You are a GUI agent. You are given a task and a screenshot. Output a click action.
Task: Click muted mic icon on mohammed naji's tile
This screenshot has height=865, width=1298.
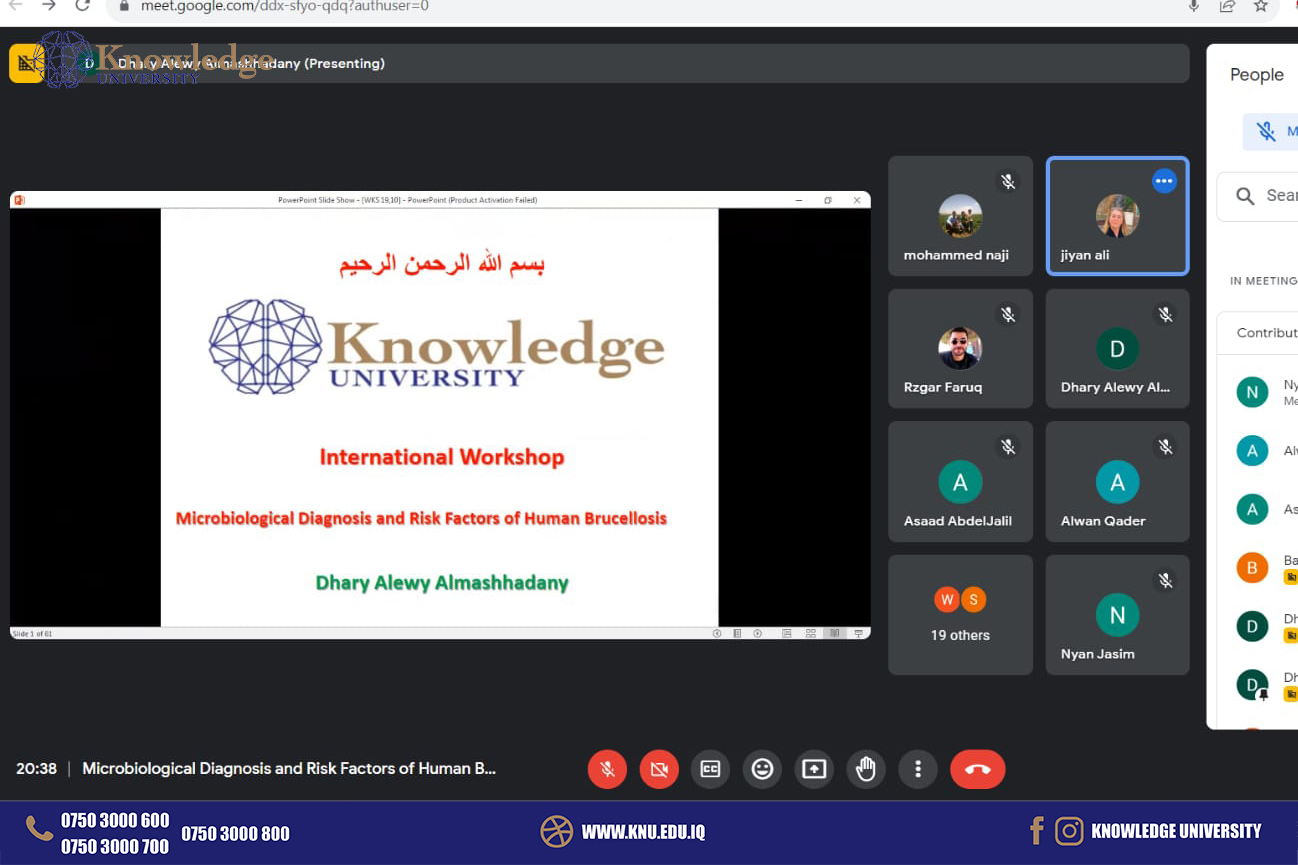1008,182
